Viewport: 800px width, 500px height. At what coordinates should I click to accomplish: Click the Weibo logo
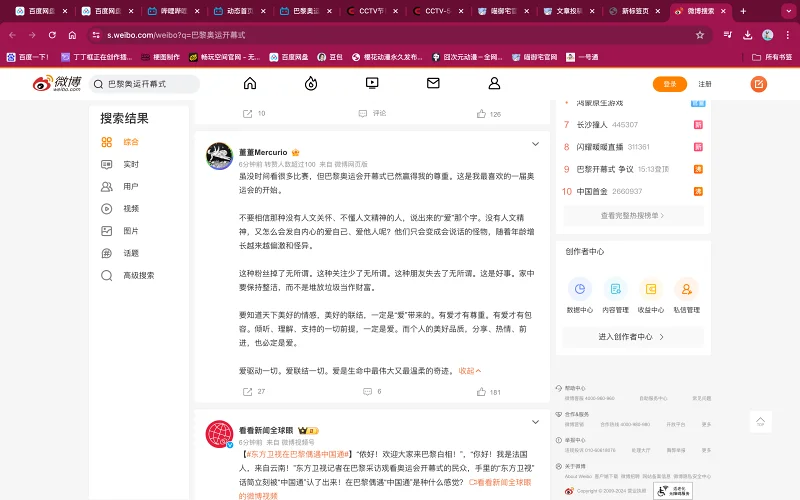pyautogui.click(x=57, y=84)
